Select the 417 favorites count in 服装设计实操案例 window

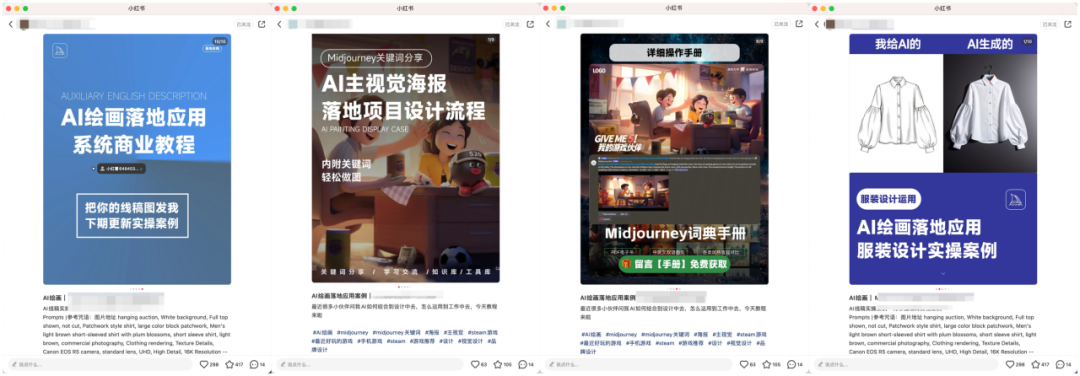[1046, 364]
